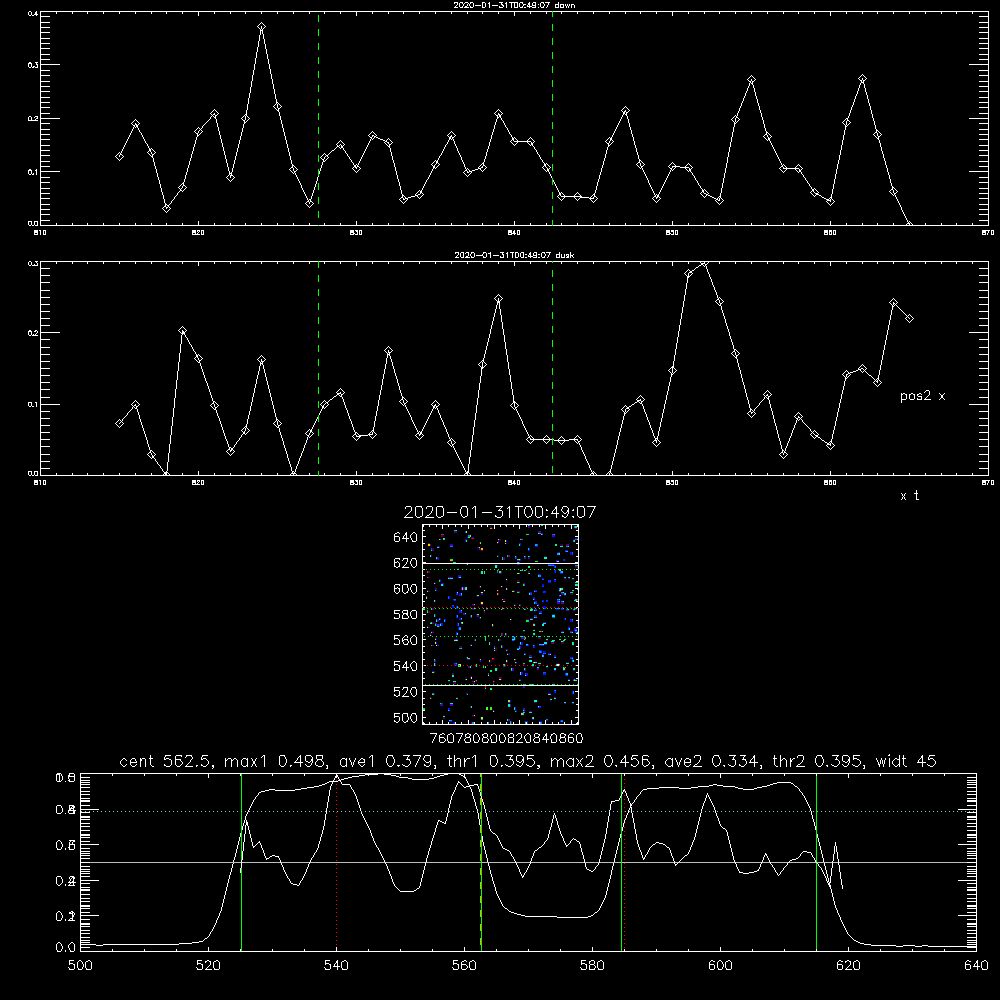Click the "540" x-axis label of the bottom plot
1000x1000 pixels.
coord(336,966)
